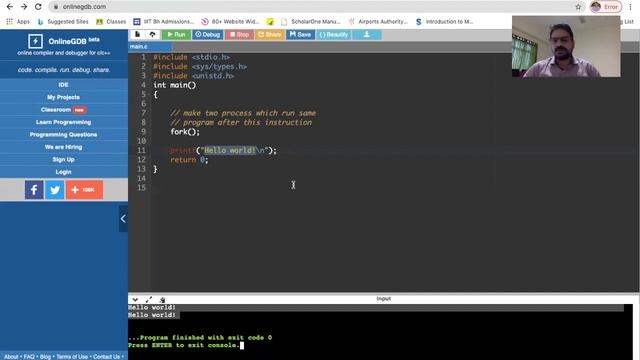Save the project with Save button
The image size is (640, 360).
(x=300, y=35)
